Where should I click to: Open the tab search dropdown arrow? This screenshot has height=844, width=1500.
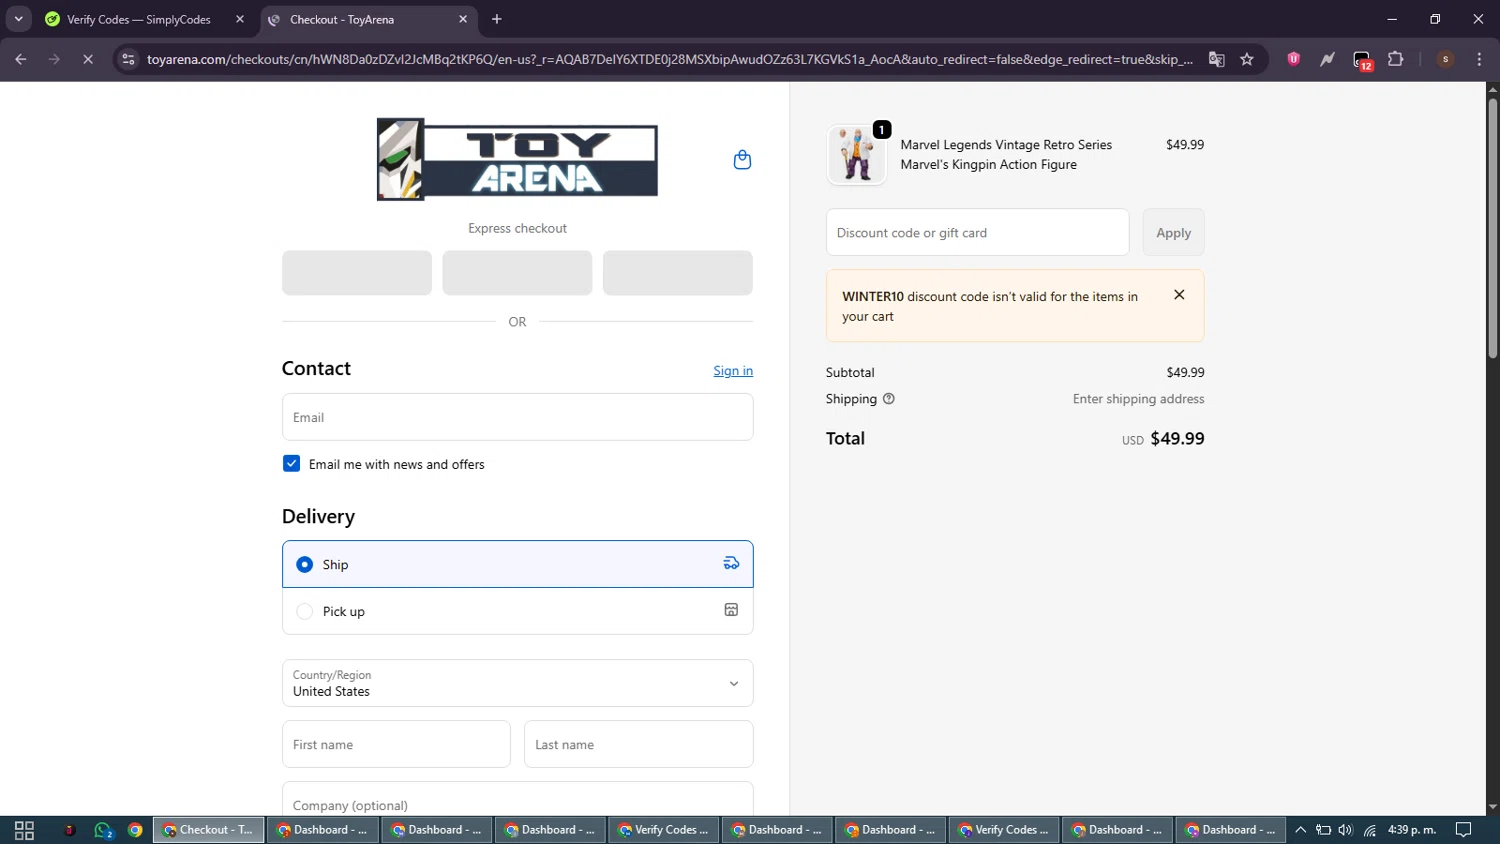(18, 19)
